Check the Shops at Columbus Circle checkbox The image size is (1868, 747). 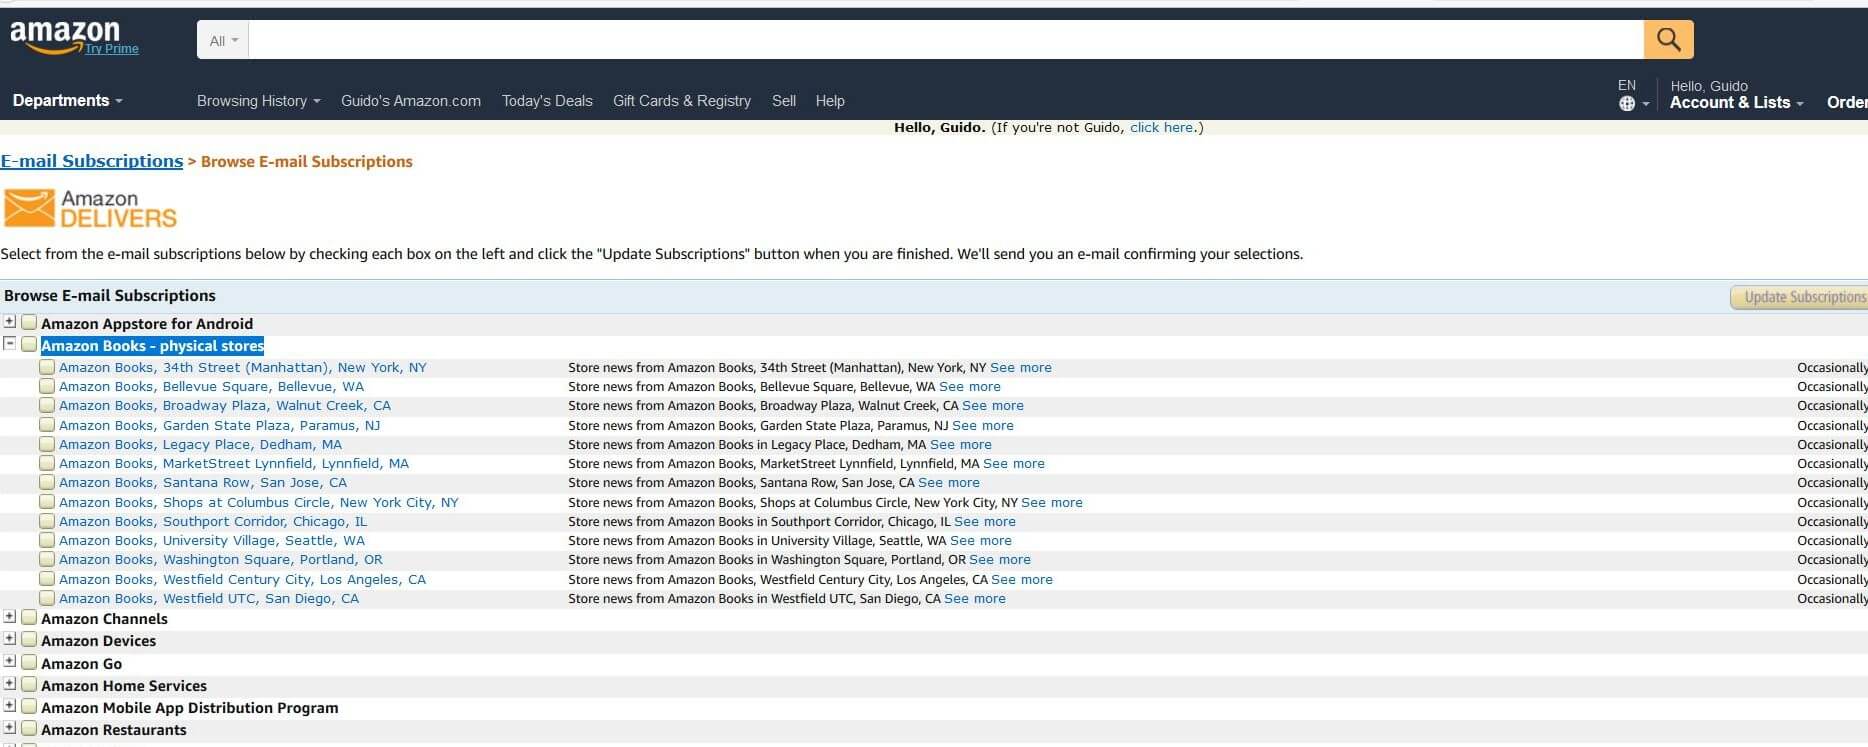pyautogui.click(x=47, y=502)
